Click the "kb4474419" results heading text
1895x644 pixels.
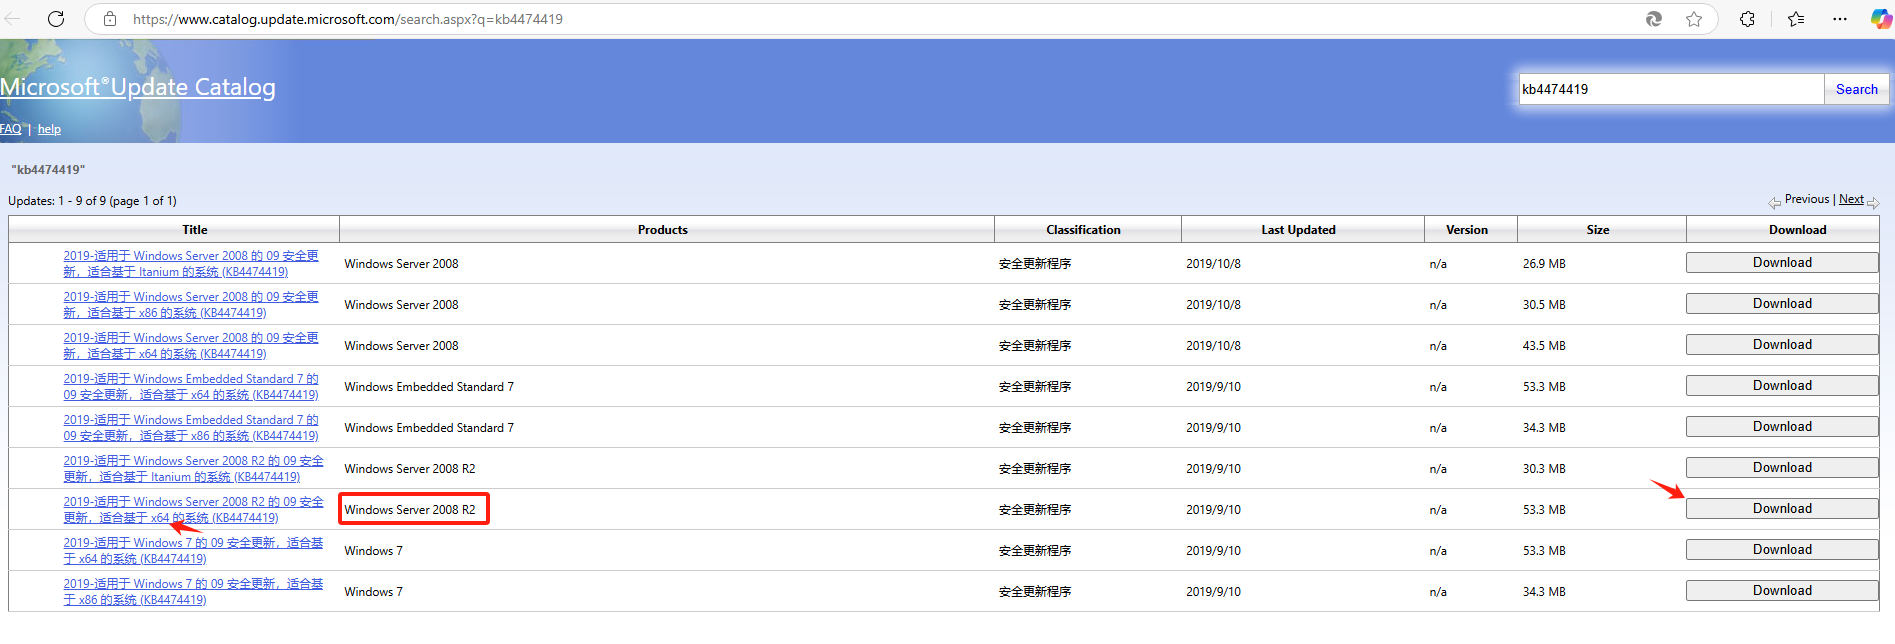(48, 170)
